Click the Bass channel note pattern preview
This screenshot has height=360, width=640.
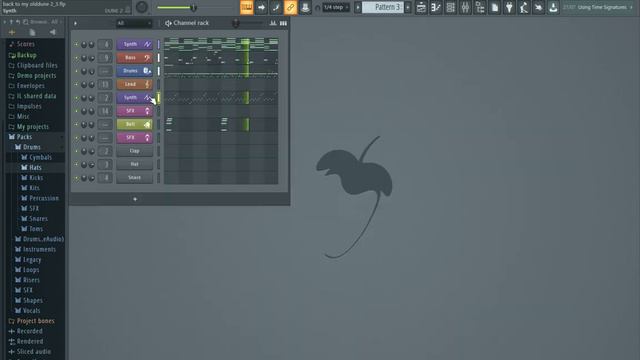pos(221,58)
